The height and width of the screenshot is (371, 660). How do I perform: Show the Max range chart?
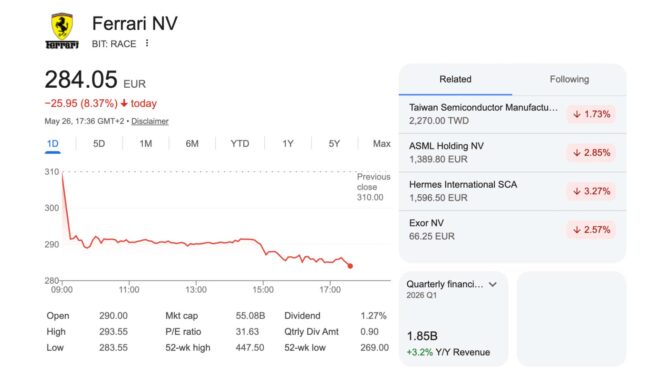tap(381, 144)
